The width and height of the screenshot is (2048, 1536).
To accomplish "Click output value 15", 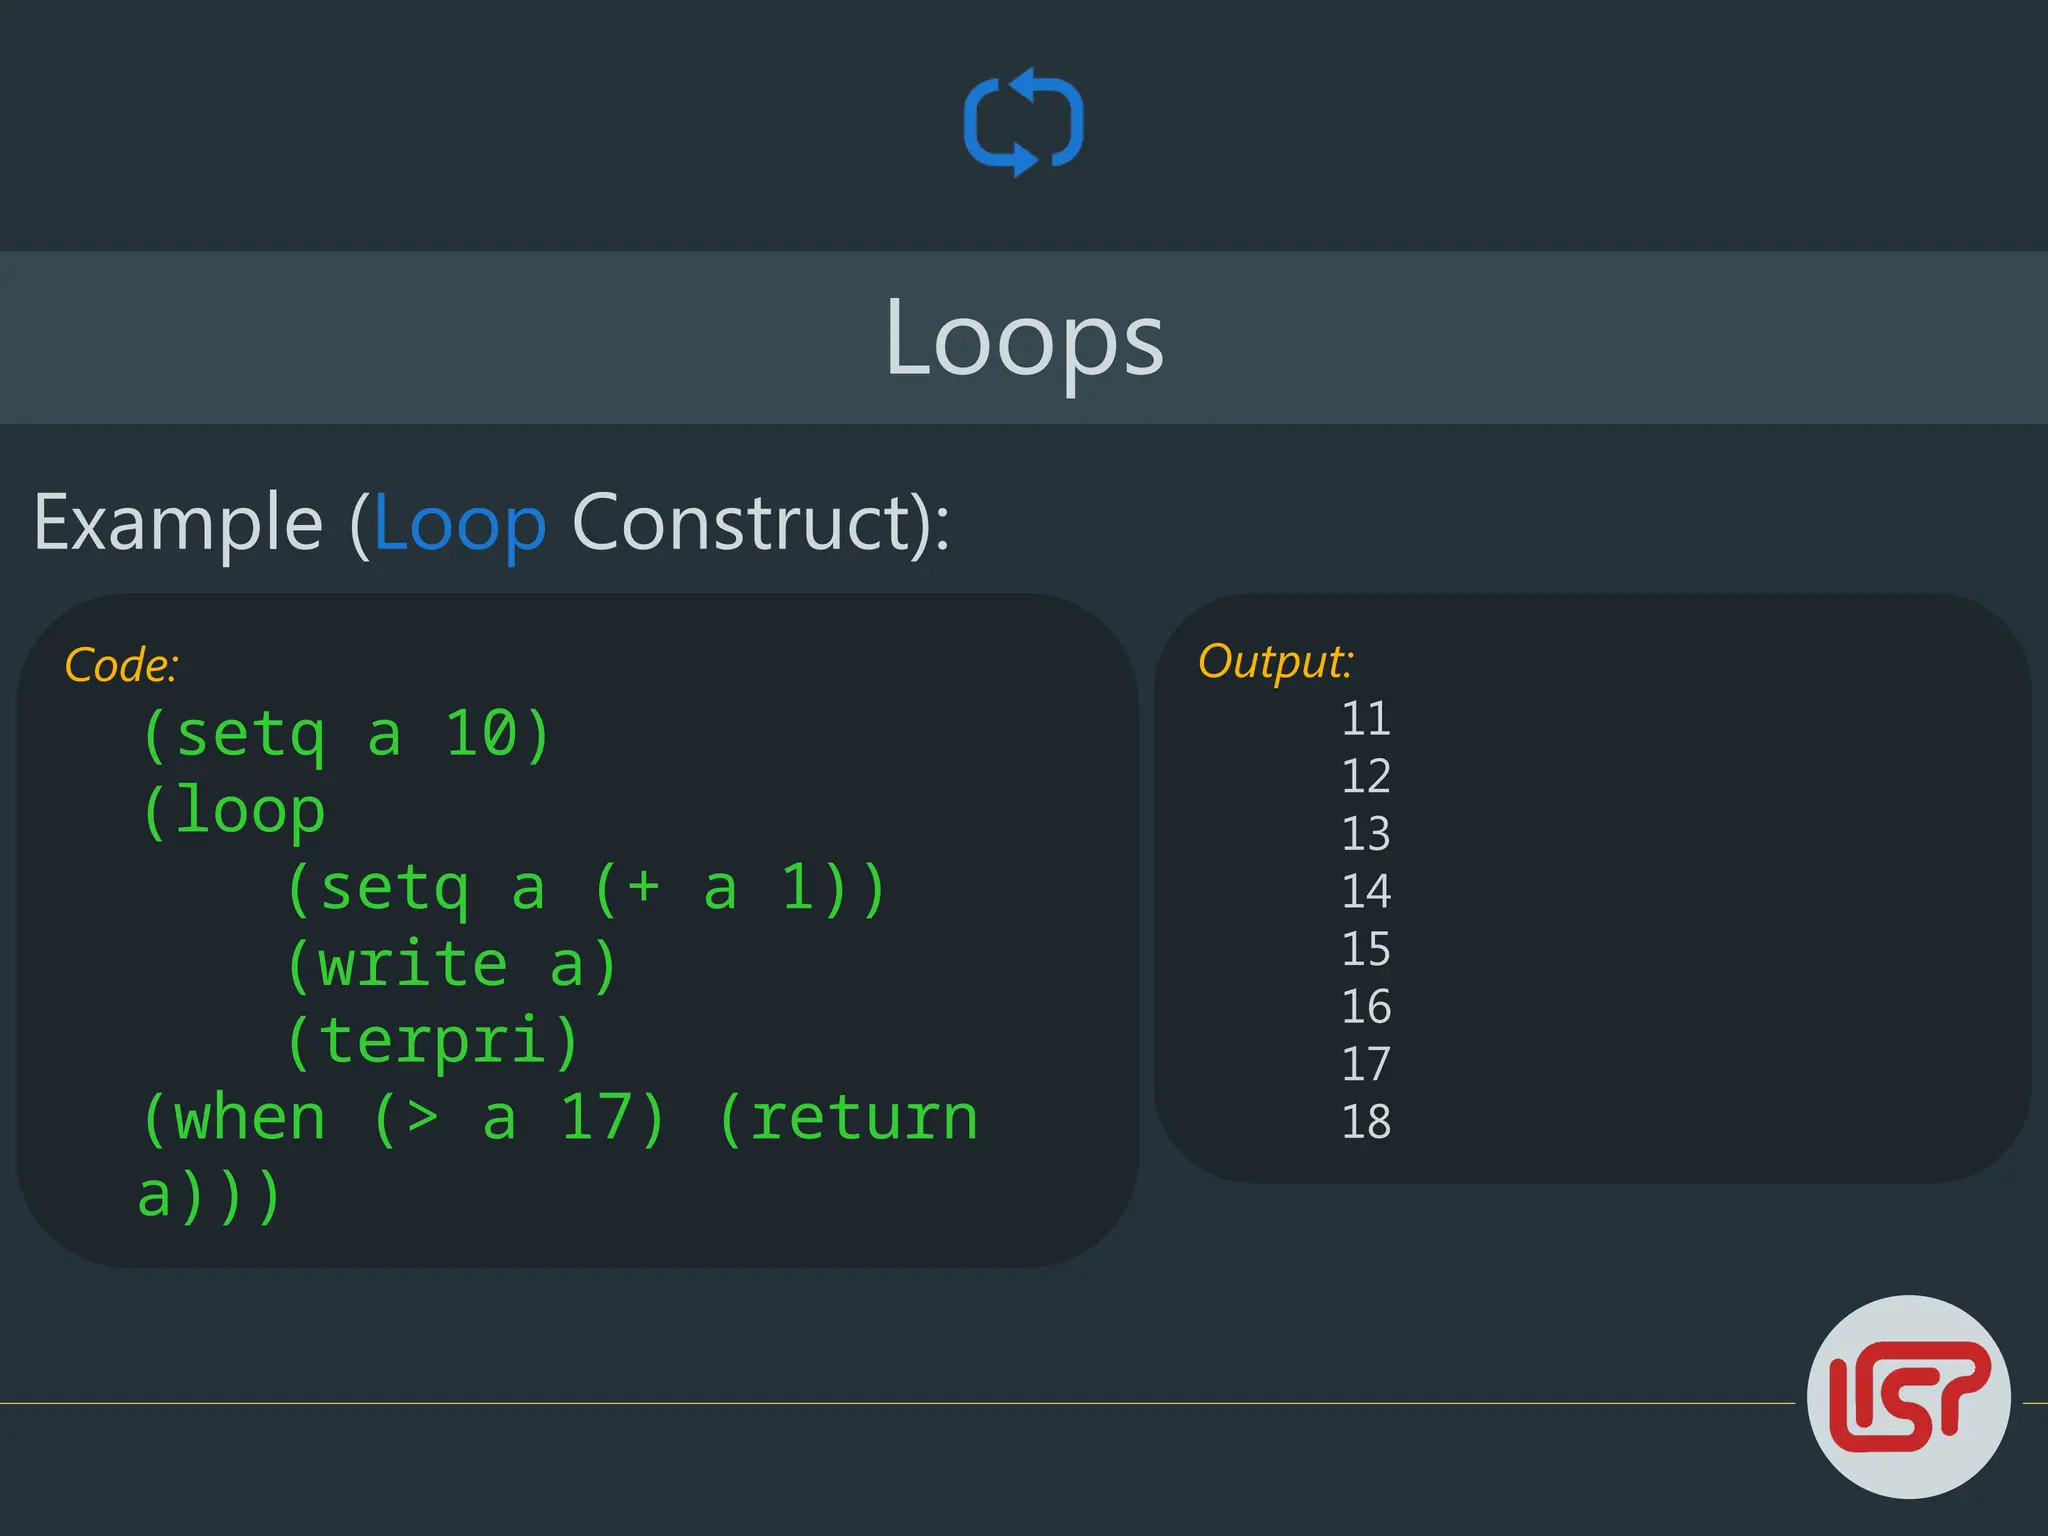I will coord(1365,949).
